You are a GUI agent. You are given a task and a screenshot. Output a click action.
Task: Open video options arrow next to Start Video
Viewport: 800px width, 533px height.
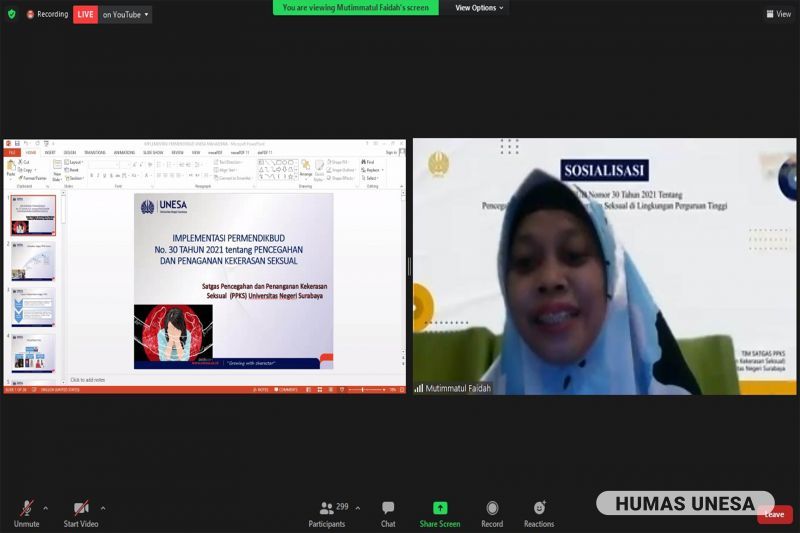(103, 508)
